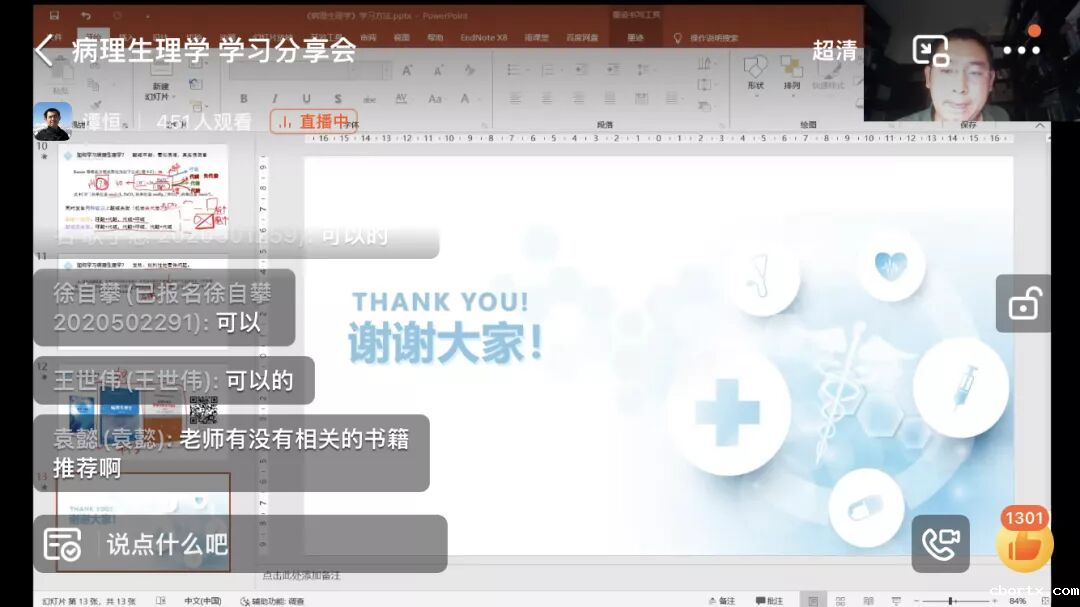Start a video call link-up request
Viewport: 1080px width, 607px height.
pyautogui.click(x=940, y=544)
